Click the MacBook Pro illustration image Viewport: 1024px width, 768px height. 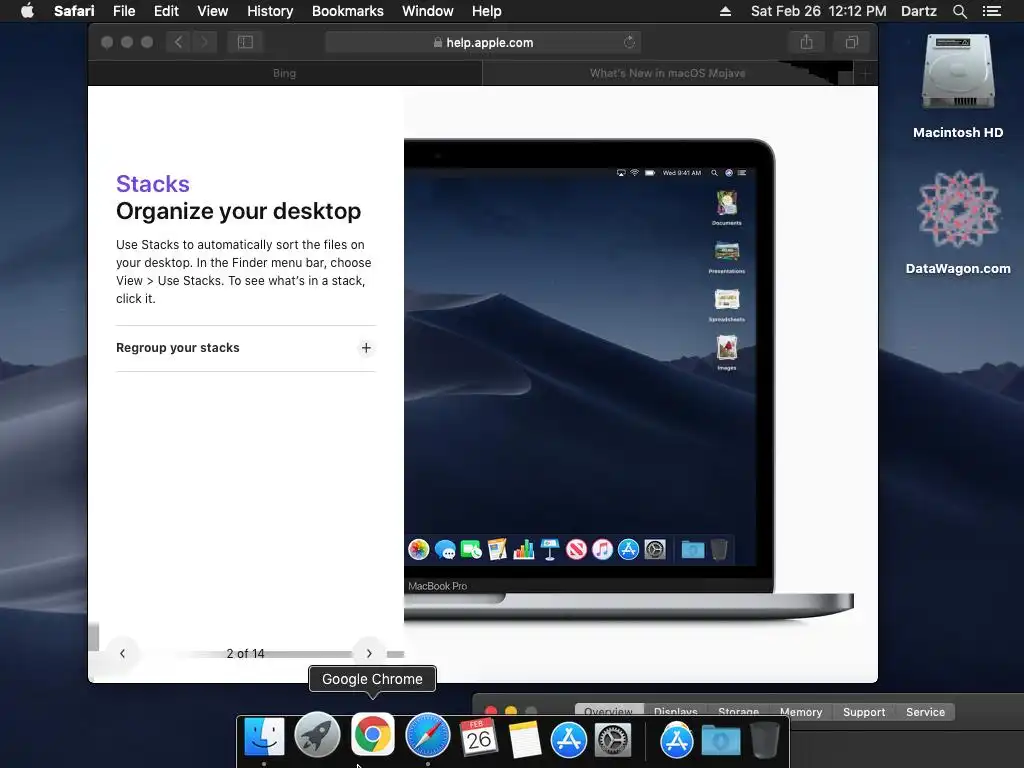coord(628,379)
